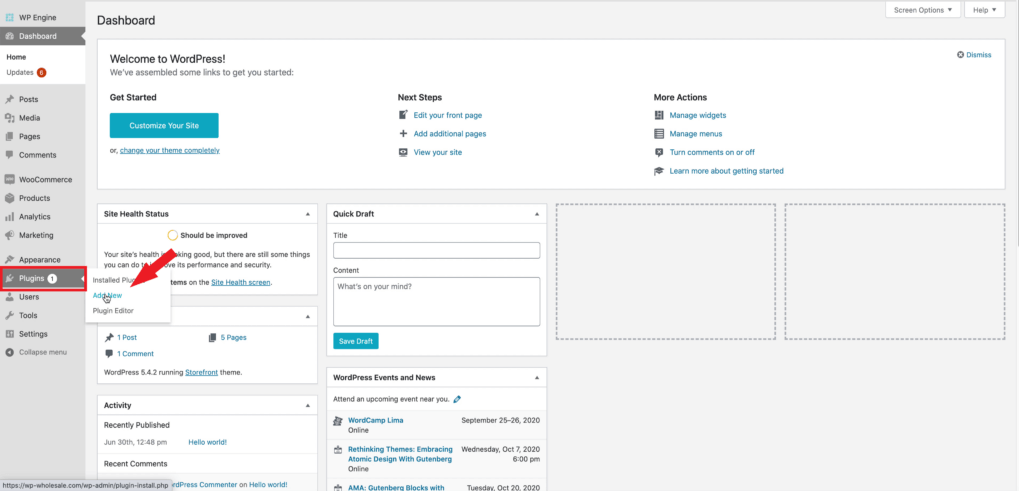Click the Products box icon

[x=9, y=198]
